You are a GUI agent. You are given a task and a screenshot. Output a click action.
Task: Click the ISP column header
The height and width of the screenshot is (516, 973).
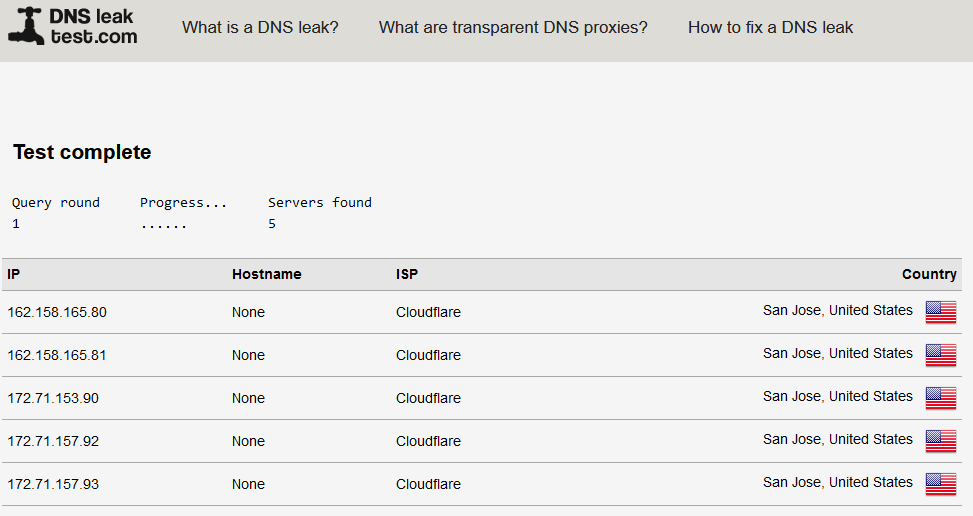(407, 274)
